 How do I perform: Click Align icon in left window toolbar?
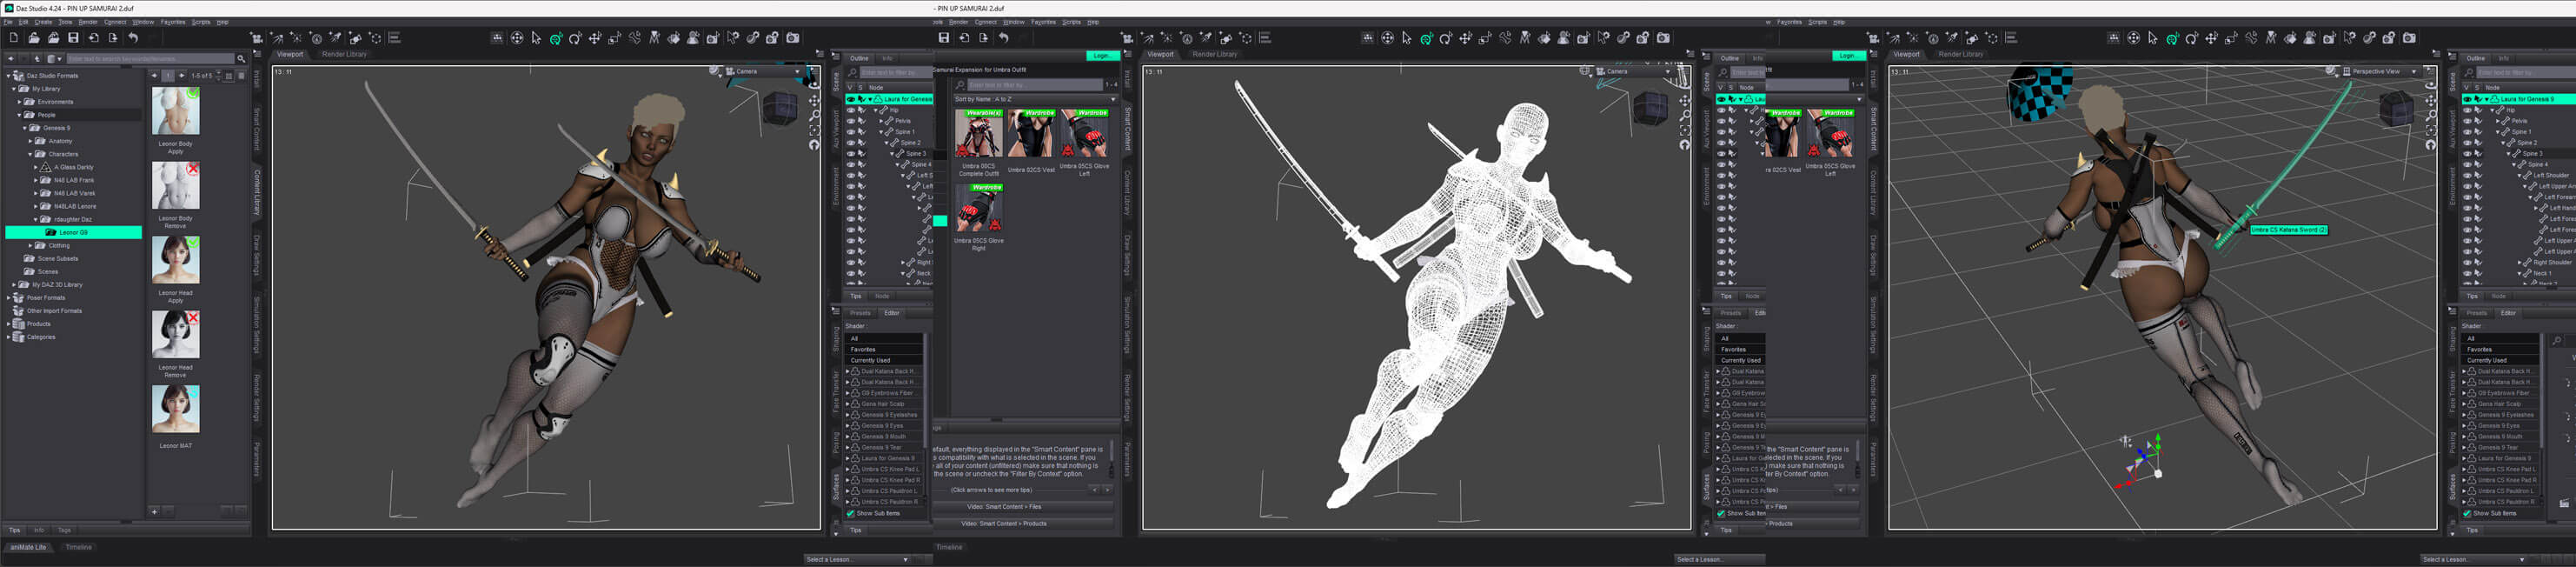[x=395, y=38]
